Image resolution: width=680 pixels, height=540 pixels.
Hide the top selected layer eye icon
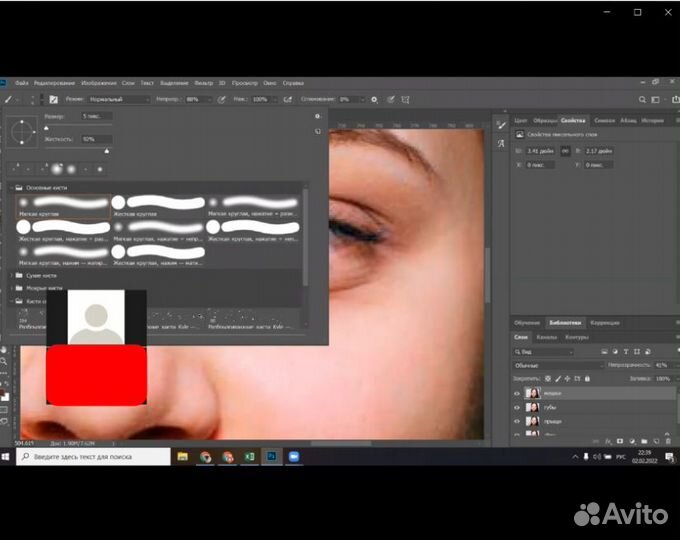[x=517, y=393]
